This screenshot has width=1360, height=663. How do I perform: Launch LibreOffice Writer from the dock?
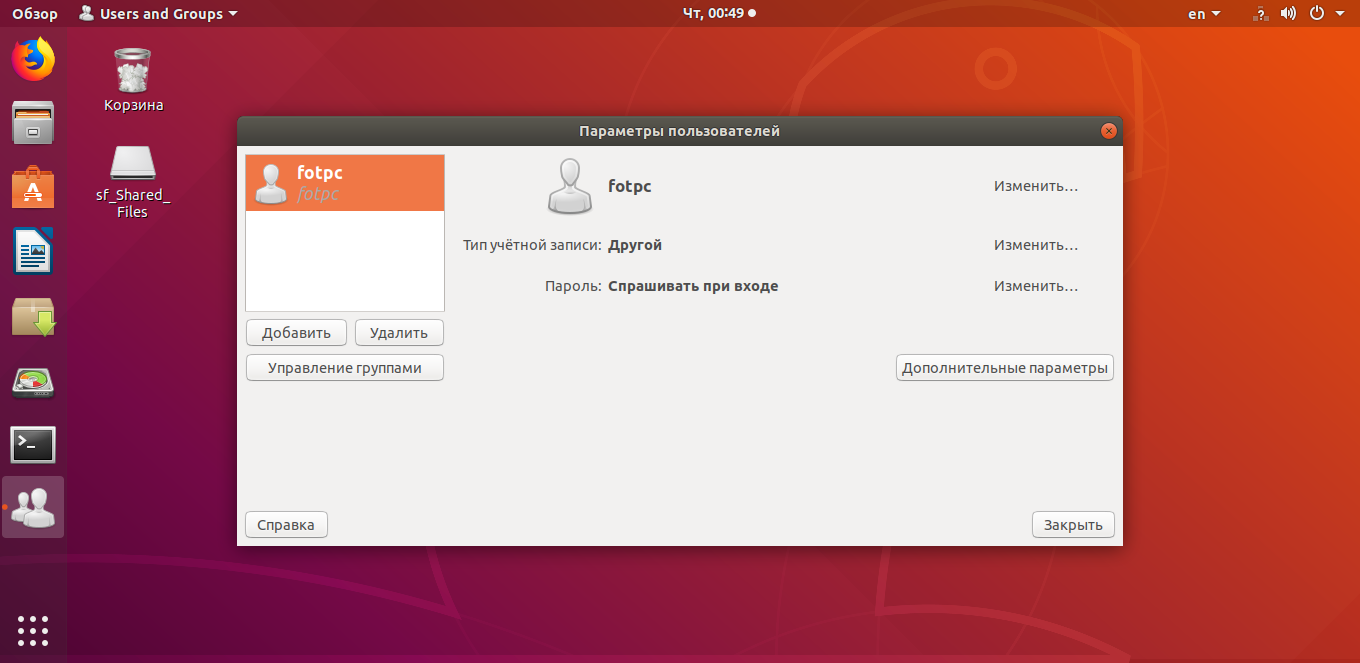[x=33, y=250]
